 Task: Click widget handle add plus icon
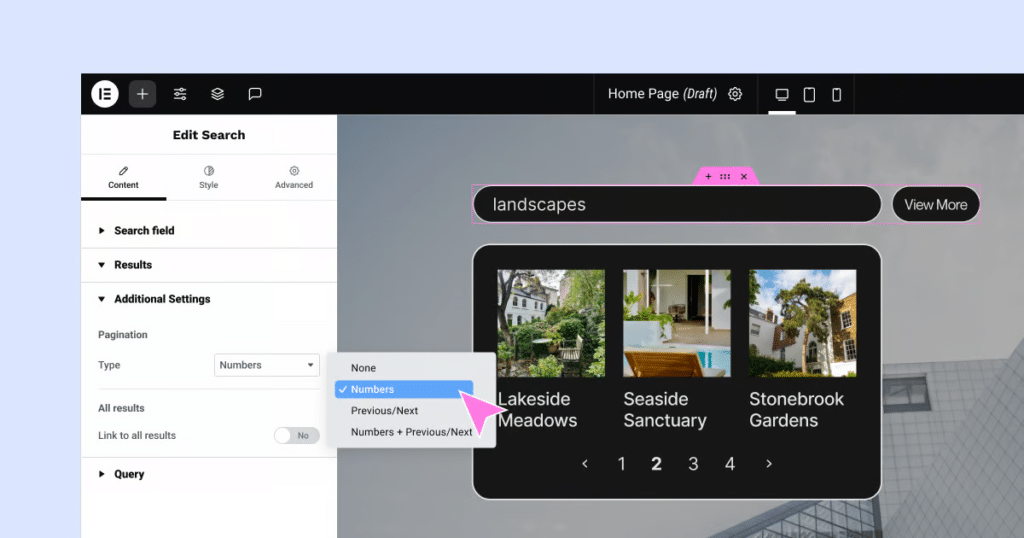tap(708, 176)
